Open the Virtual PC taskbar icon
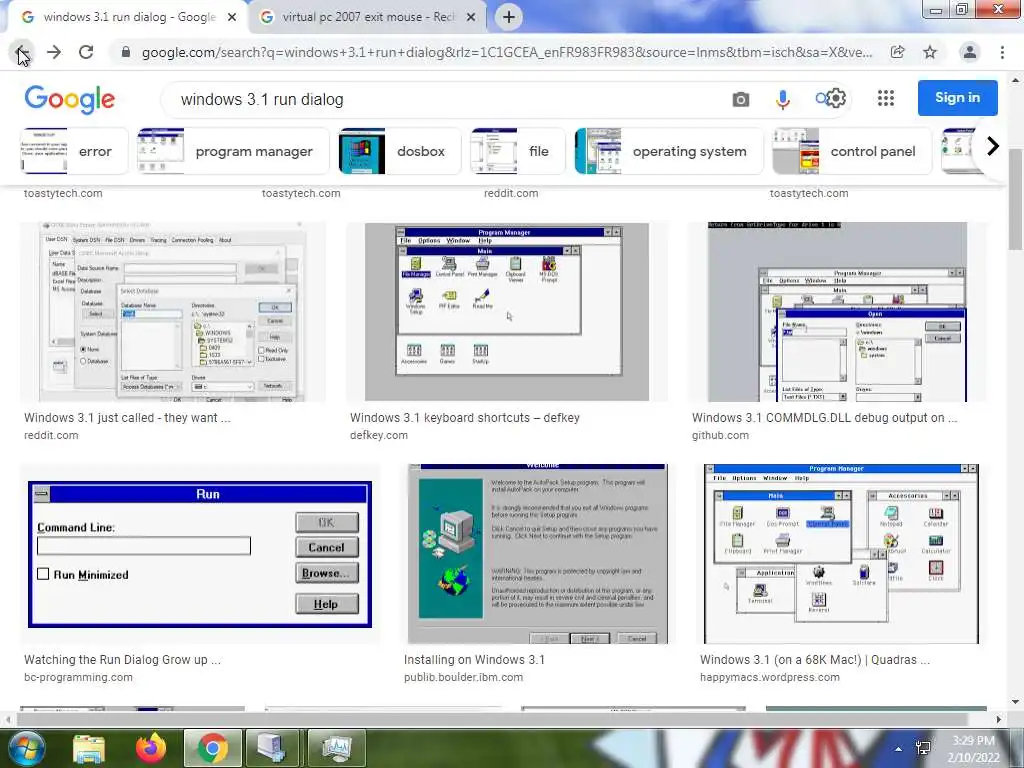 point(271,748)
